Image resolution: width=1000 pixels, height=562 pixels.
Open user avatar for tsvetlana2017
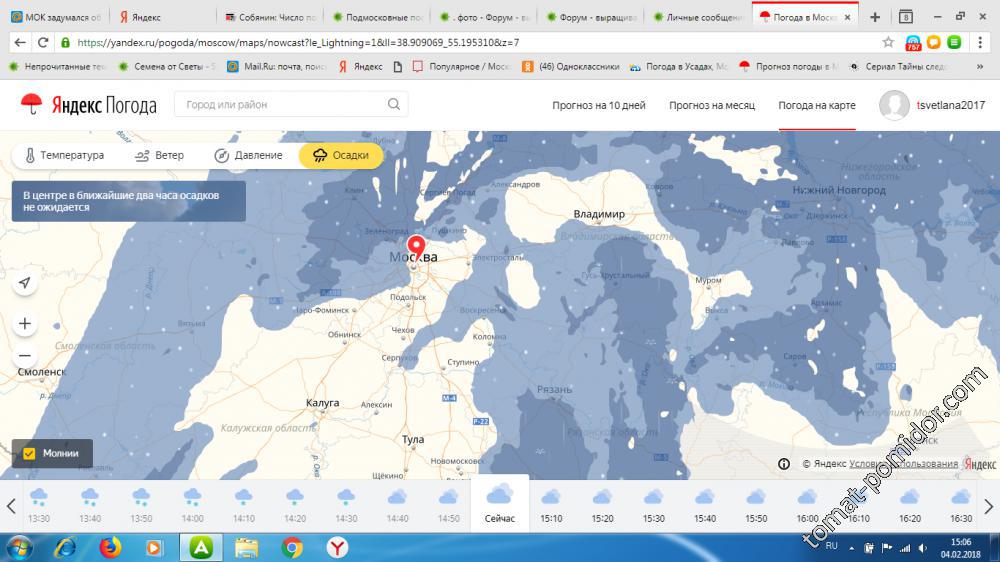pyautogui.click(x=893, y=105)
